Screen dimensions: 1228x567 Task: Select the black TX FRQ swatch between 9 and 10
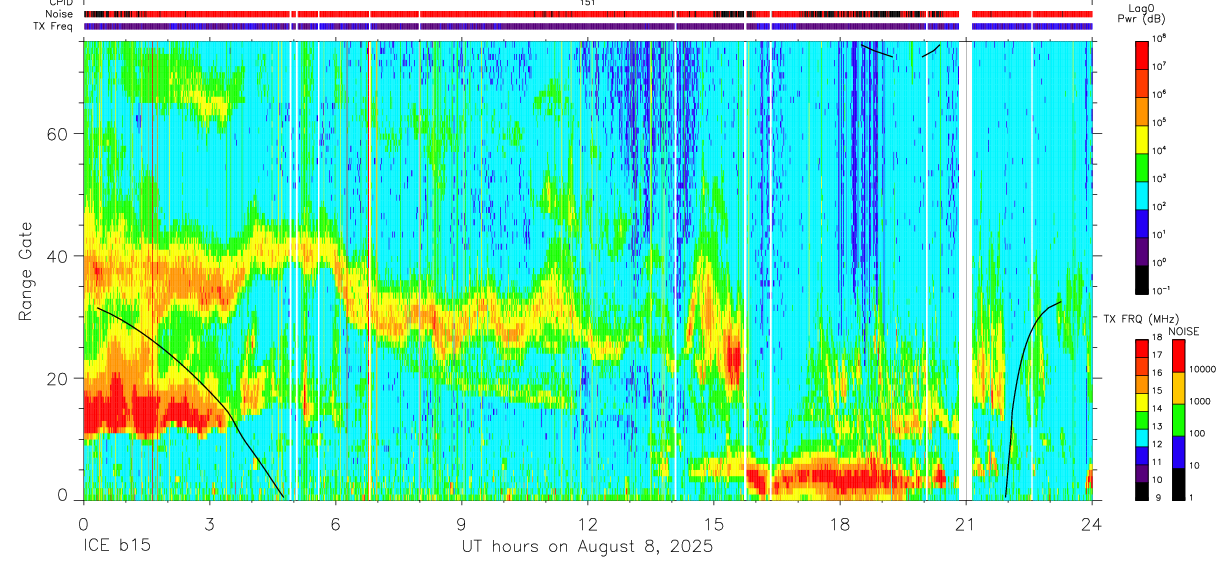(1141, 490)
